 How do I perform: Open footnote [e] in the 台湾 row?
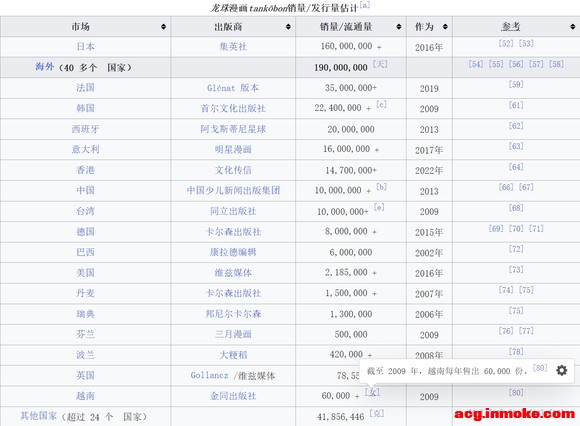click(379, 207)
